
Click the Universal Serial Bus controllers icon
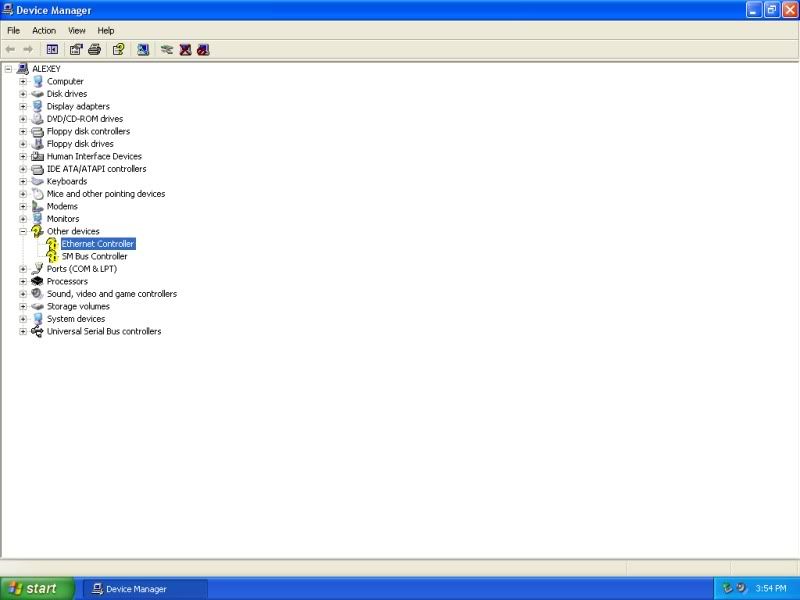(x=37, y=331)
